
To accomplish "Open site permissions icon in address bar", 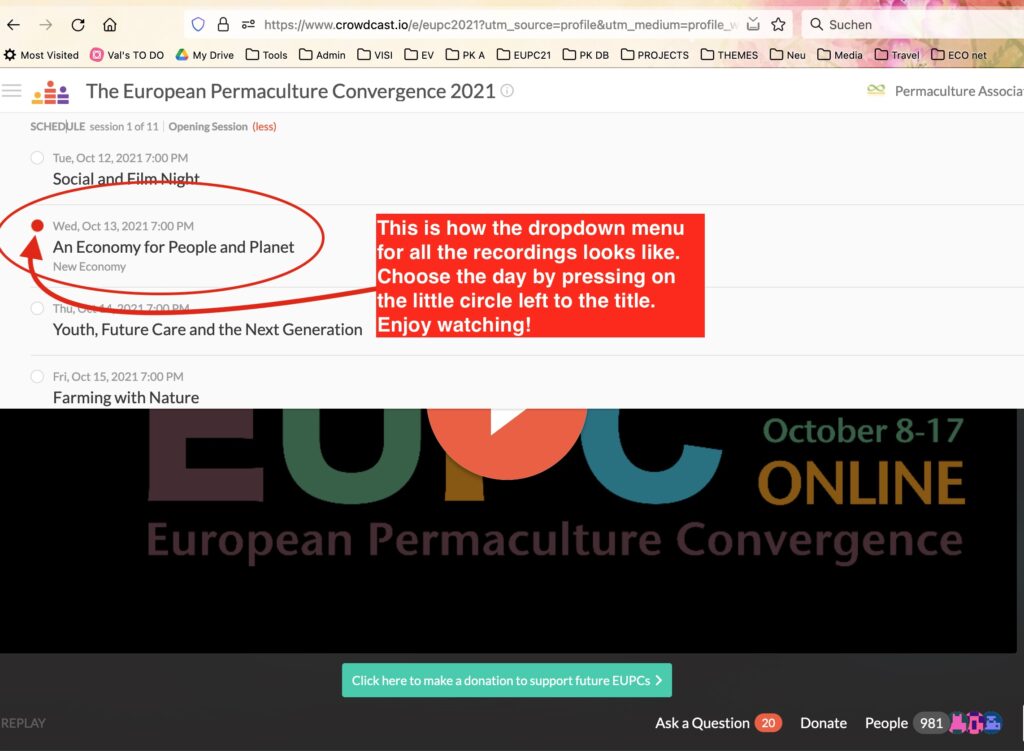I will [x=248, y=25].
